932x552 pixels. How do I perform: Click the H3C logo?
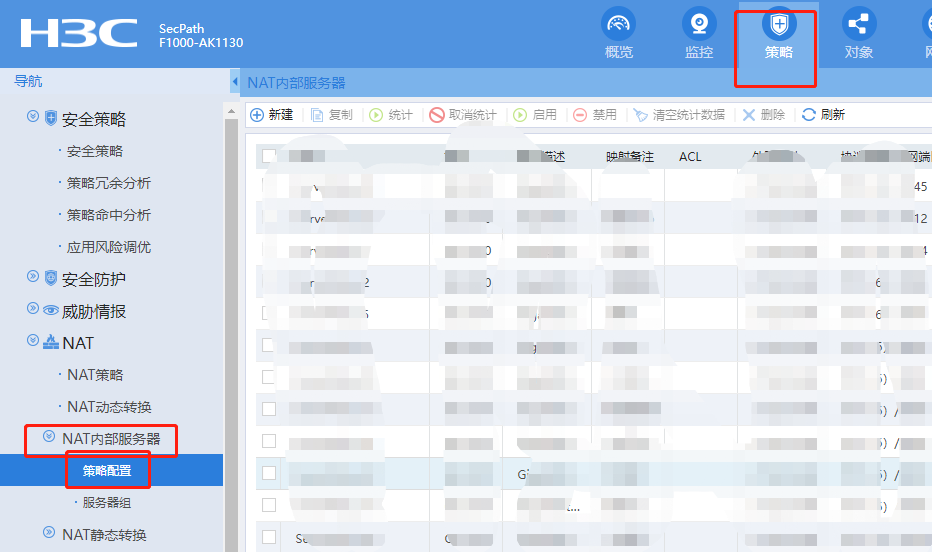pyautogui.click(x=79, y=33)
